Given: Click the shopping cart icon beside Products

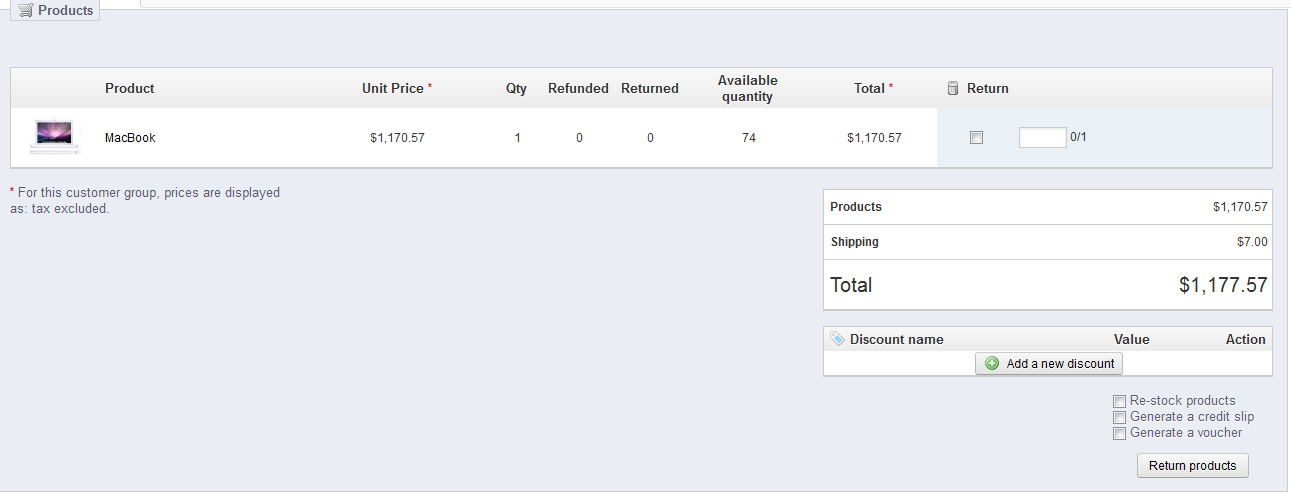Looking at the screenshot, I should click(x=26, y=10).
